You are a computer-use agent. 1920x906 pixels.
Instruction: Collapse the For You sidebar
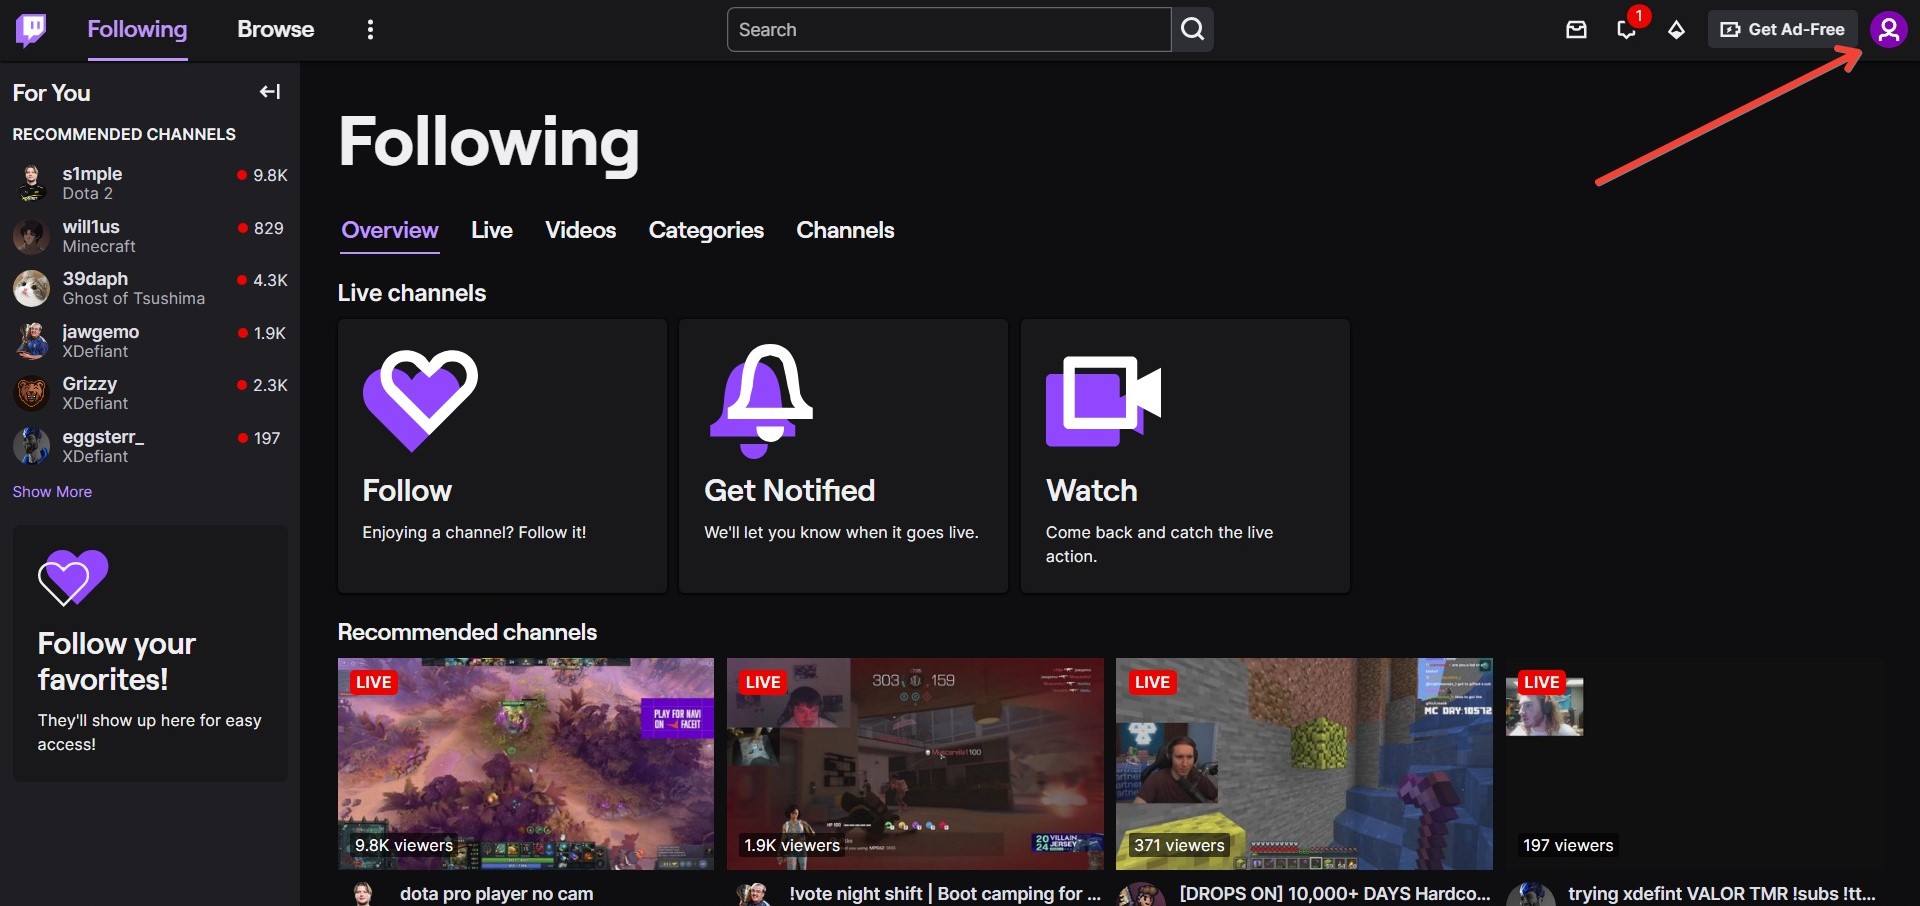click(x=269, y=92)
